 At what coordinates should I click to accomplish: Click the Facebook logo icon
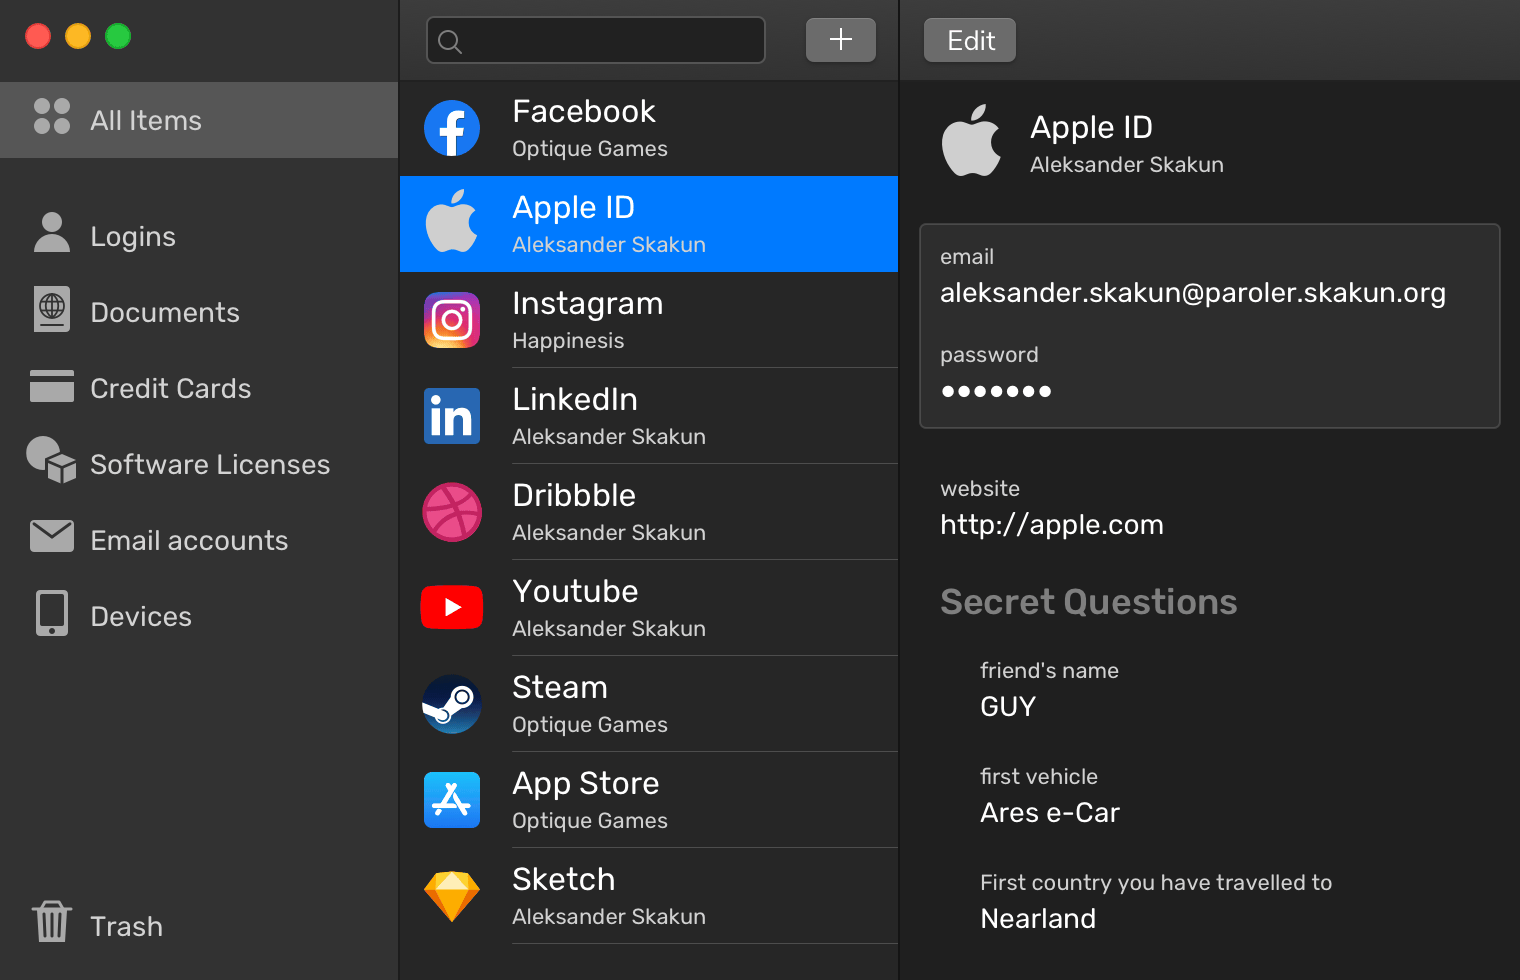click(452, 128)
